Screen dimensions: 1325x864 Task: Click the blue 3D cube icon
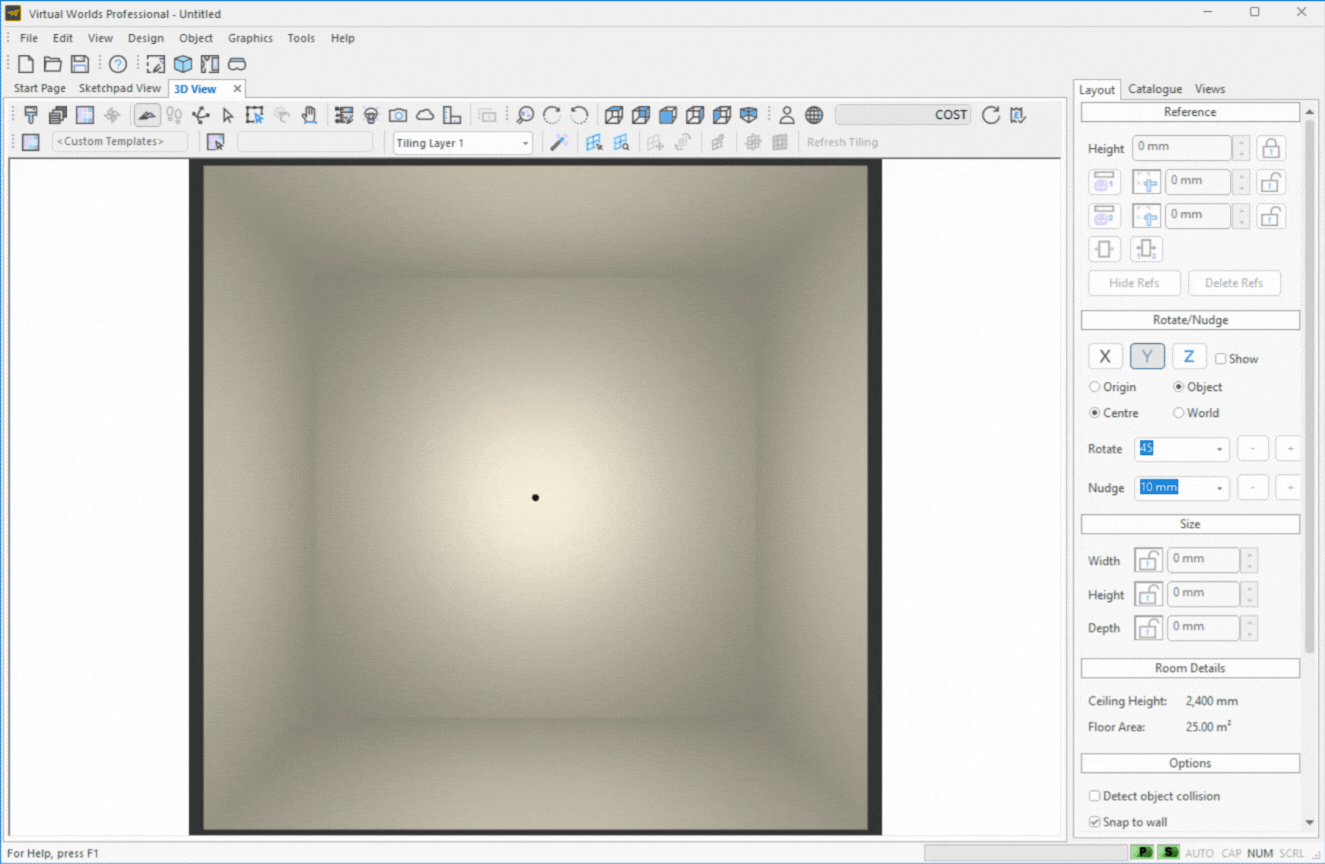point(183,64)
